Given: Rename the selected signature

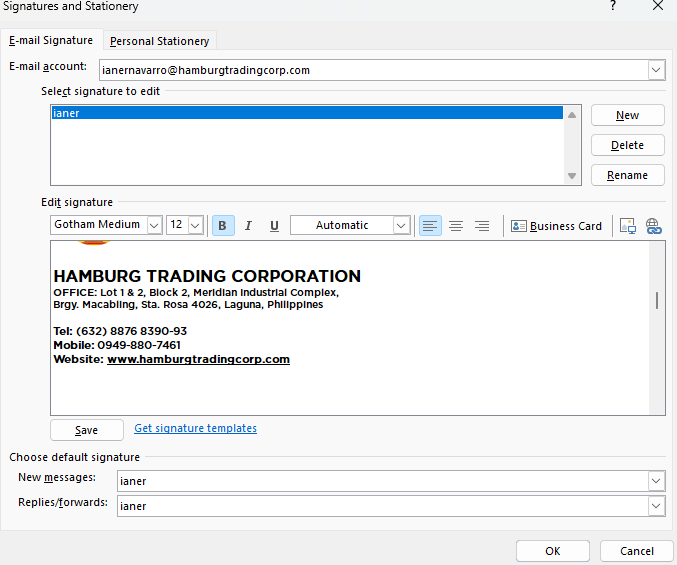Looking at the screenshot, I should click(x=627, y=175).
